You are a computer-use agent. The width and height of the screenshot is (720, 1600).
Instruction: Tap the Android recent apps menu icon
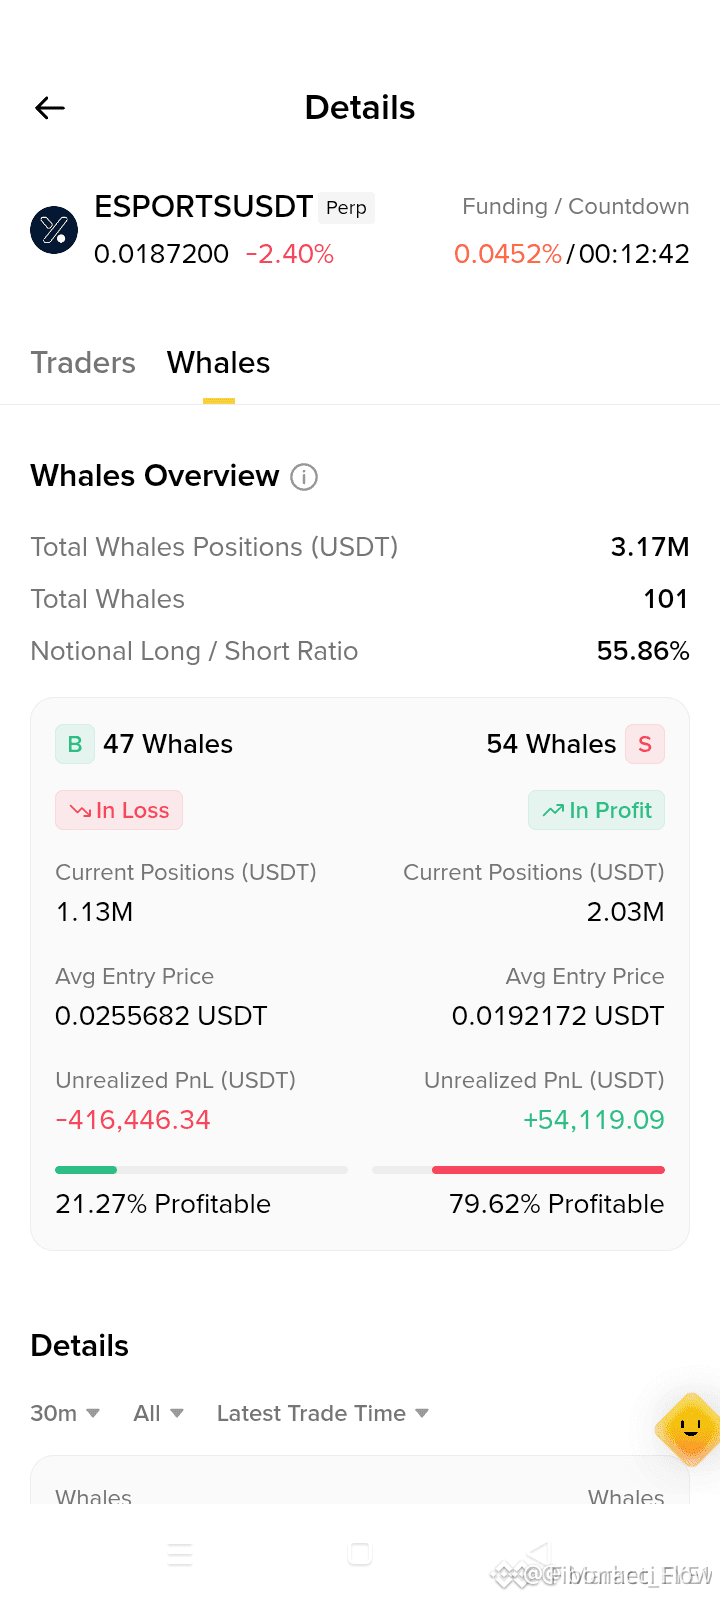click(x=180, y=1554)
